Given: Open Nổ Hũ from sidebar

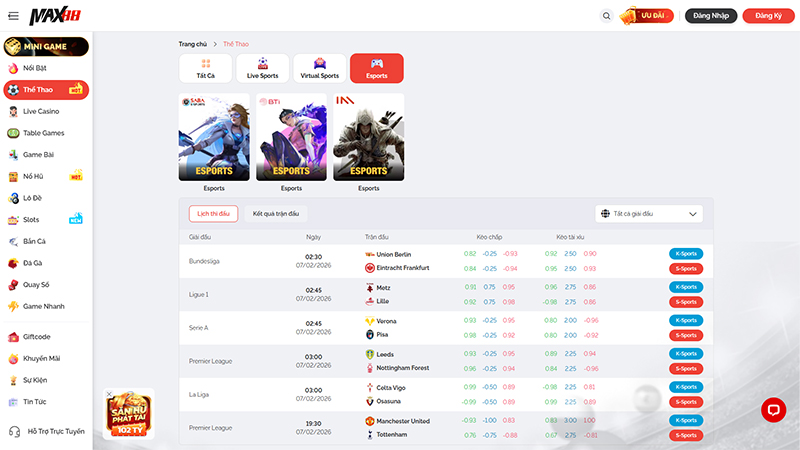Looking at the screenshot, I should (x=46, y=177).
